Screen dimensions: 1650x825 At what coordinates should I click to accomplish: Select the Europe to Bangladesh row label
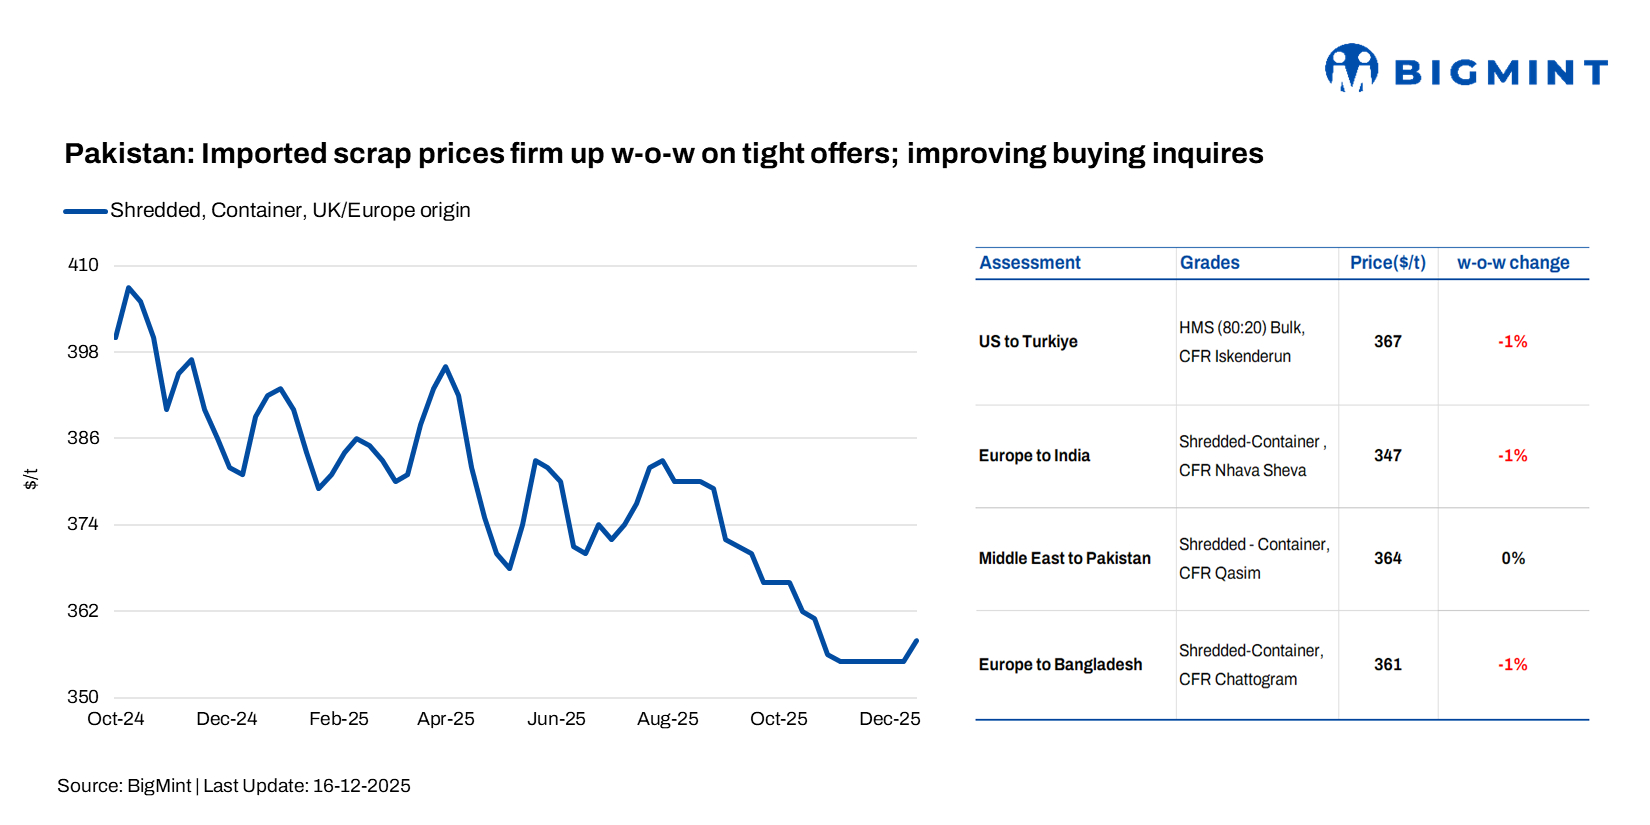[x=1059, y=665]
